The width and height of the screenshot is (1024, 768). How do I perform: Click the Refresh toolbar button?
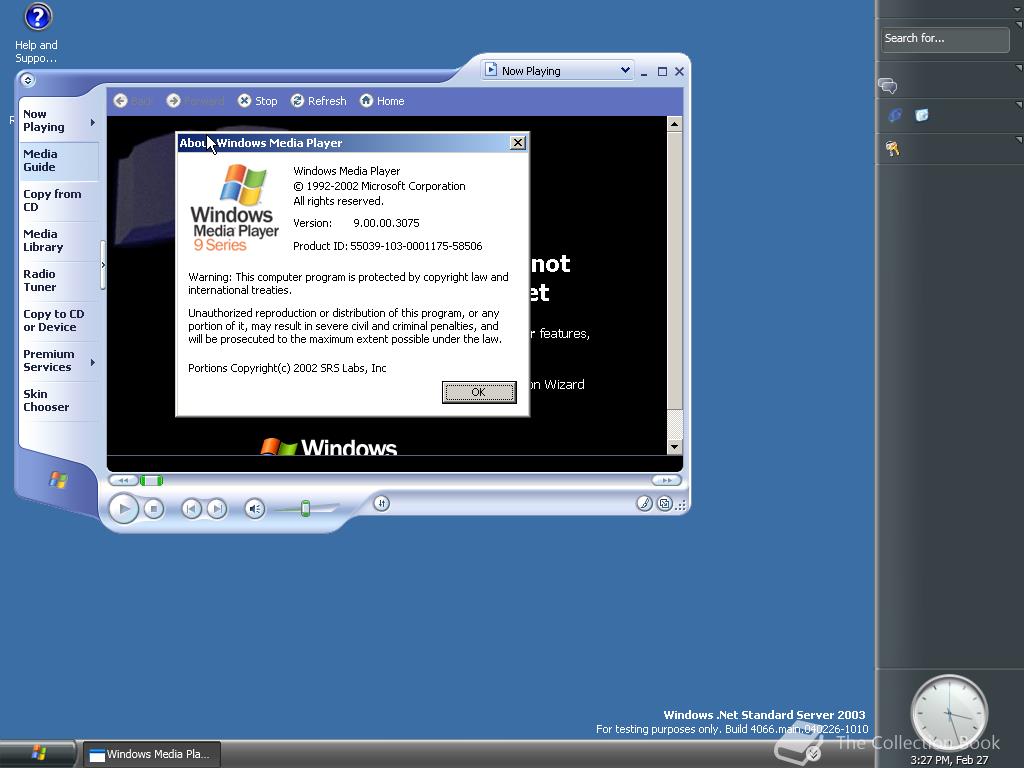319,101
